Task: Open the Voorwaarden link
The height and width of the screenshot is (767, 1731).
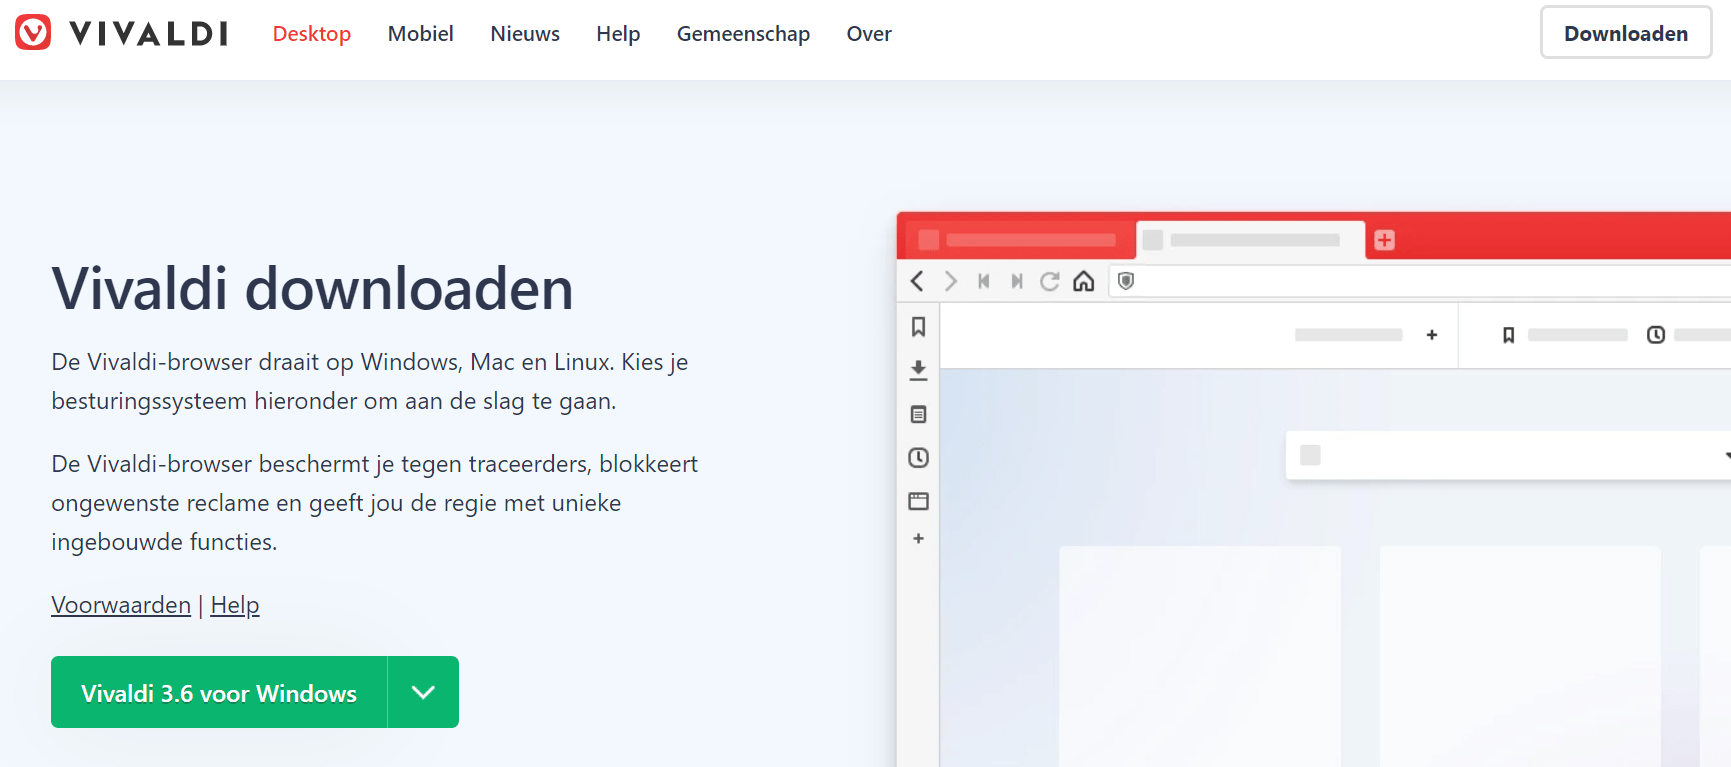Action: (x=121, y=605)
